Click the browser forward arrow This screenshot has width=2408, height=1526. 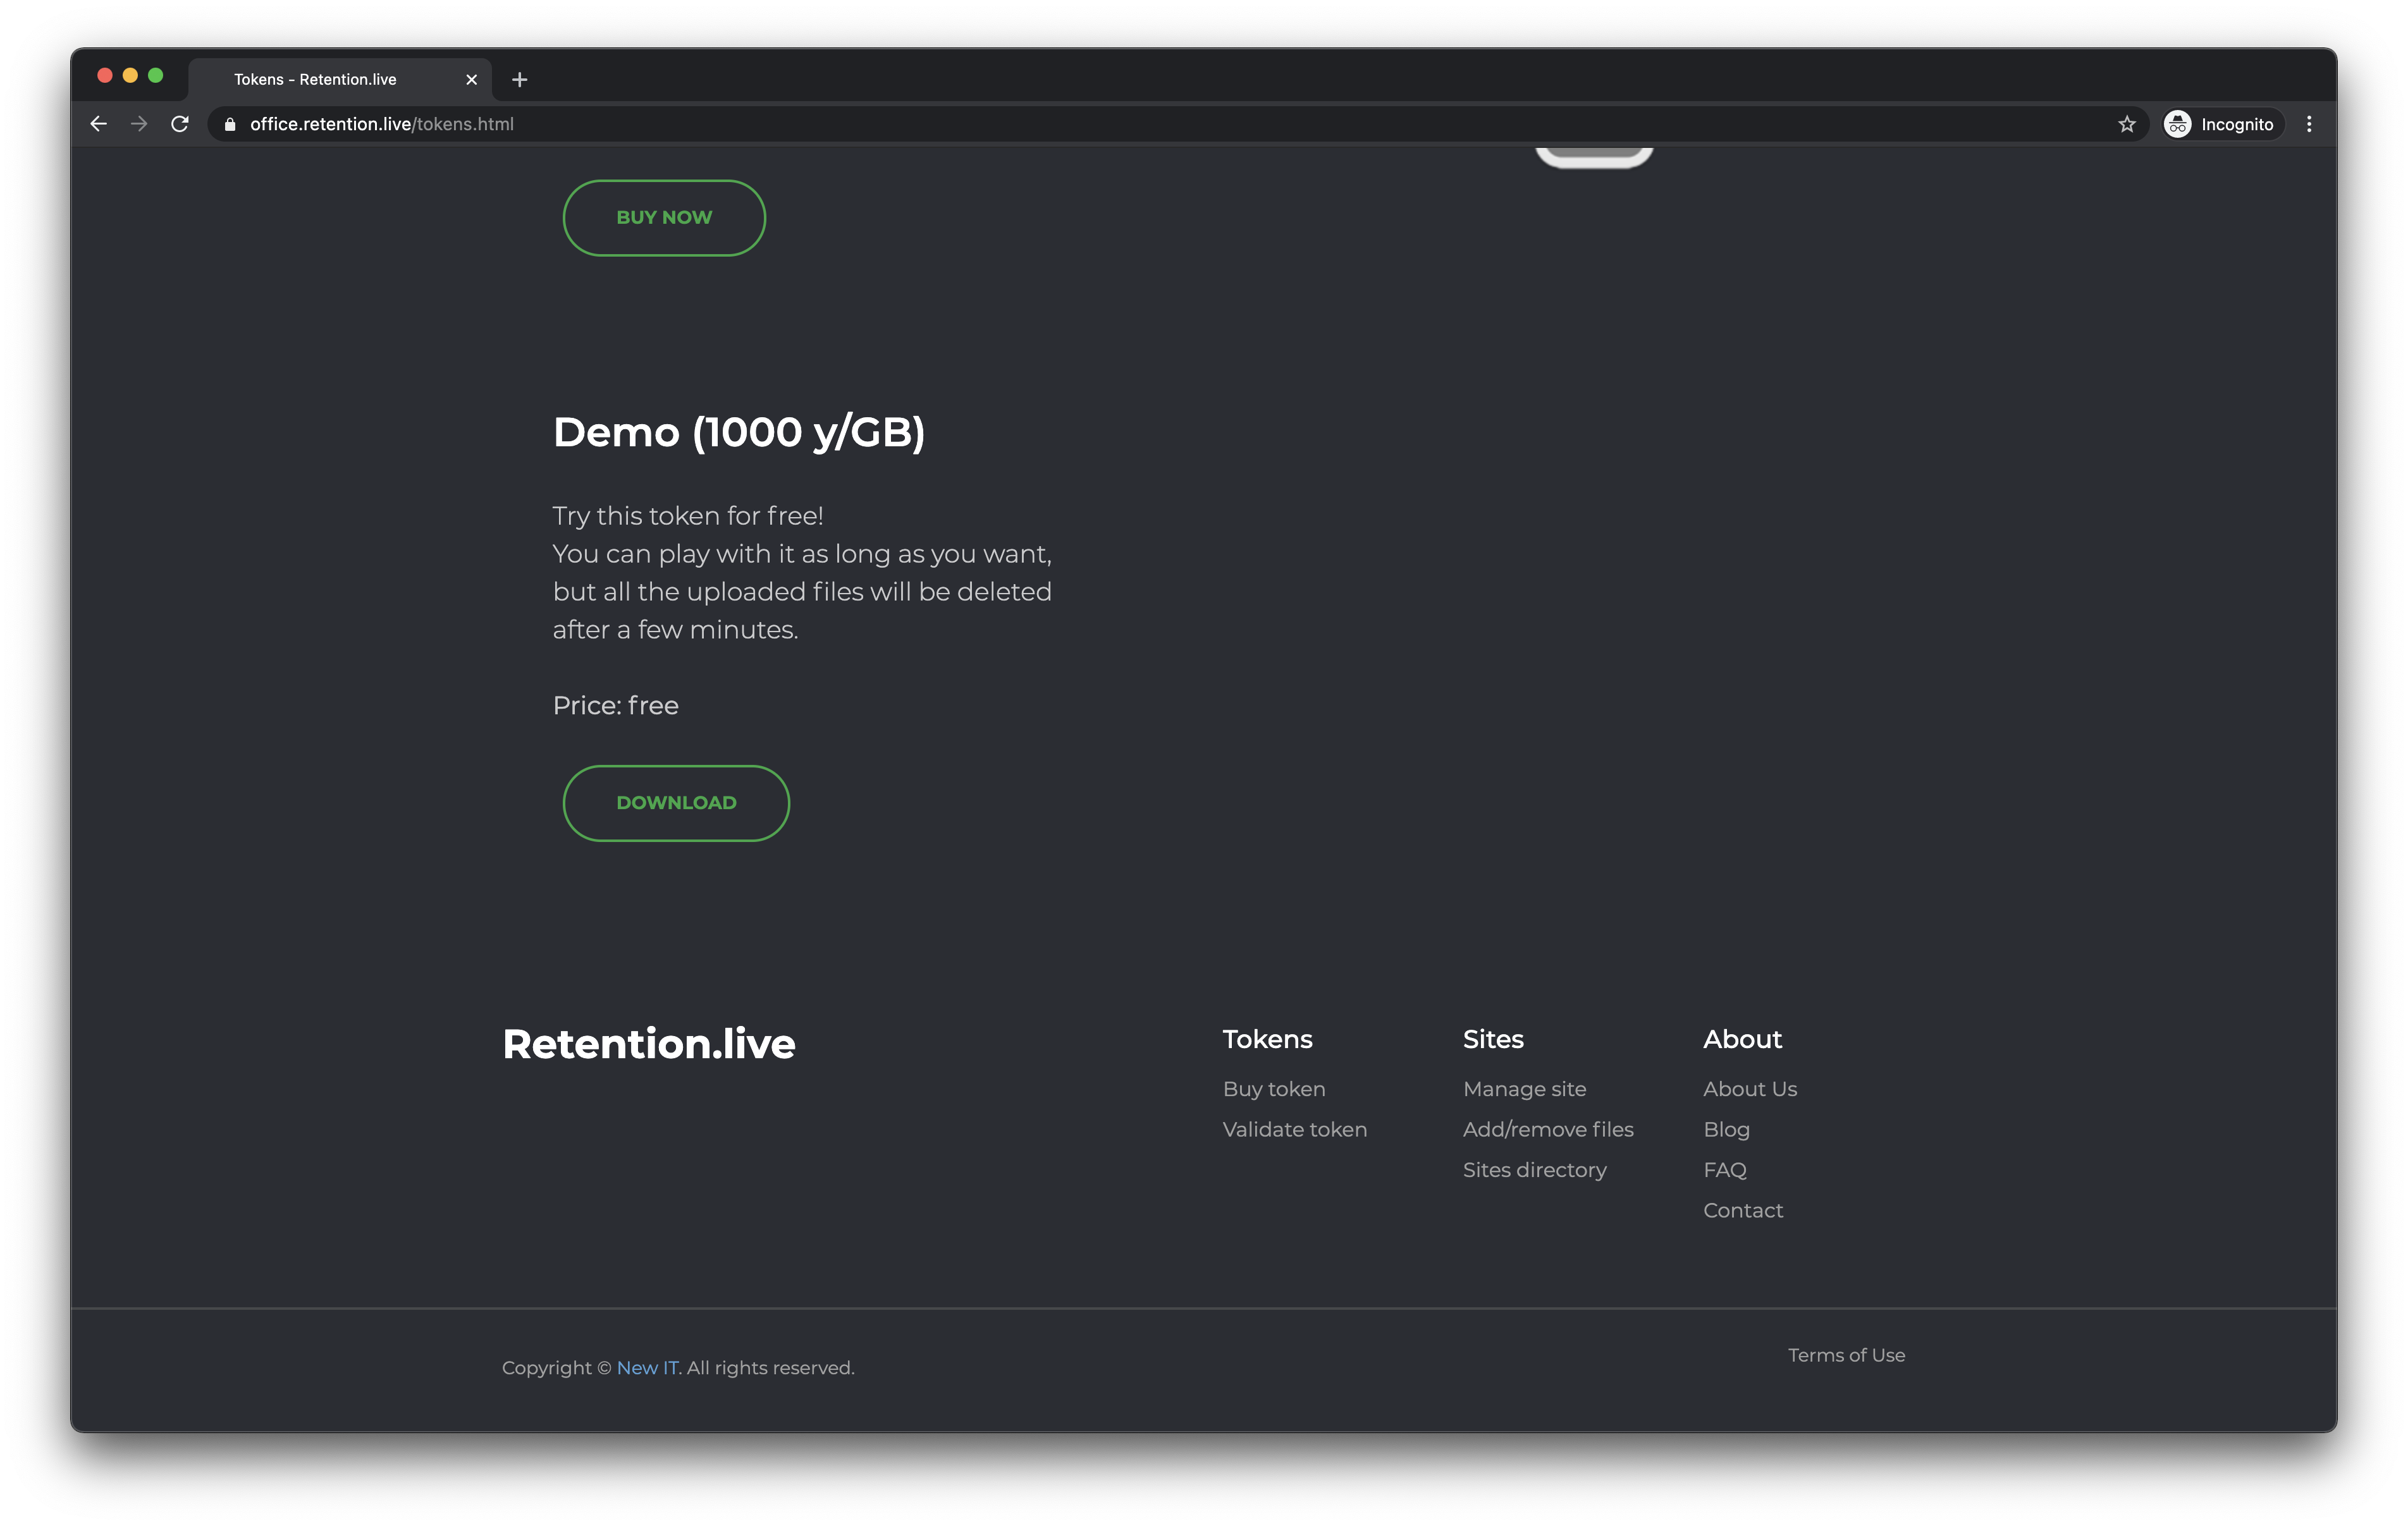139,124
